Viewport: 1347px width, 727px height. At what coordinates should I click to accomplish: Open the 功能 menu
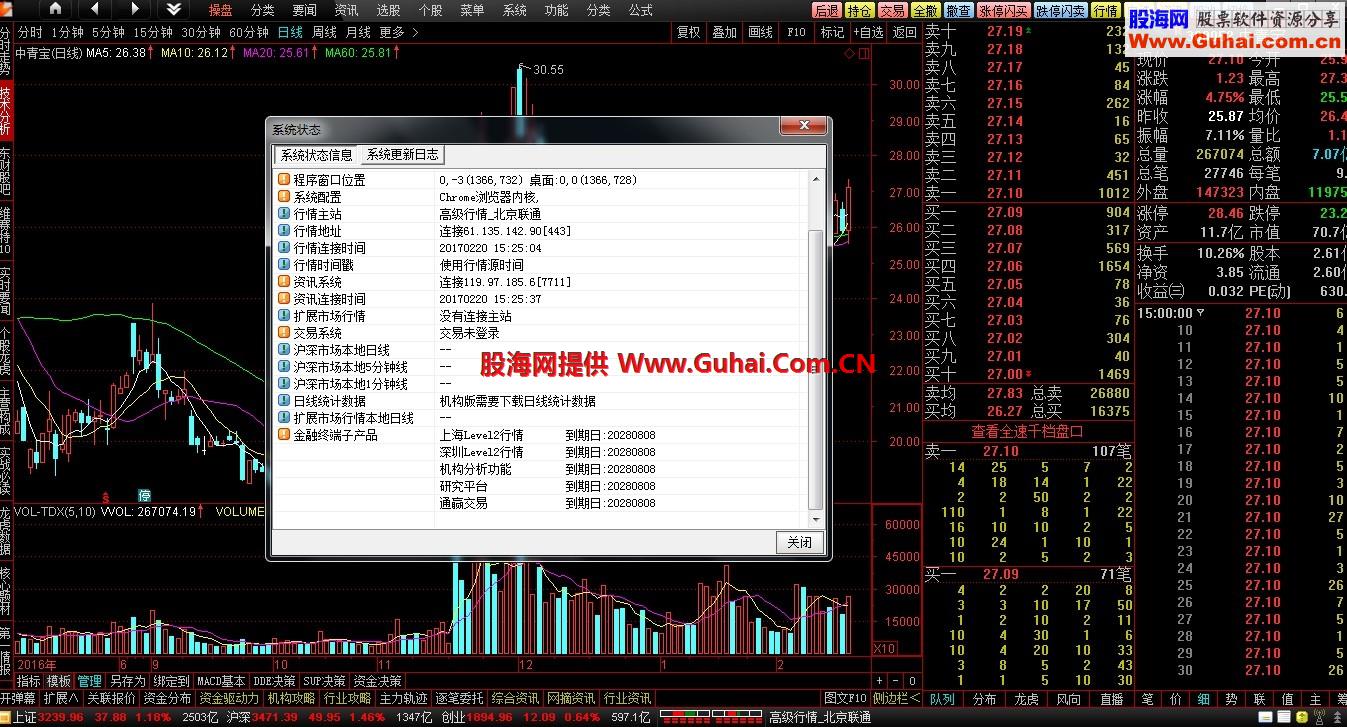tap(556, 10)
